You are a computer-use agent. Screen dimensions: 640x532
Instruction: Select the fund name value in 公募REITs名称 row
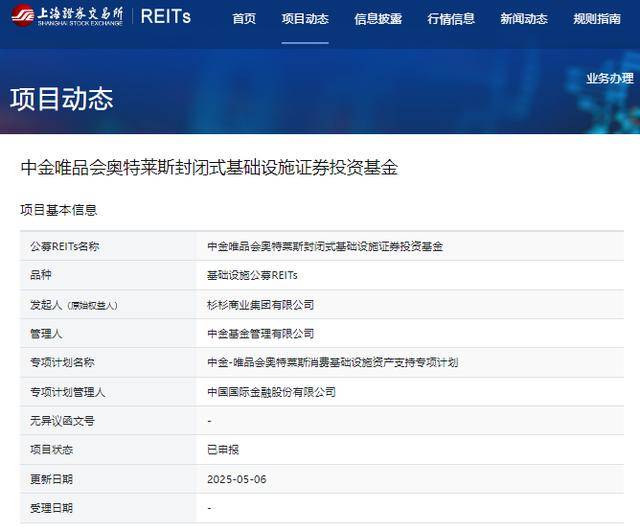click(x=324, y=246)
